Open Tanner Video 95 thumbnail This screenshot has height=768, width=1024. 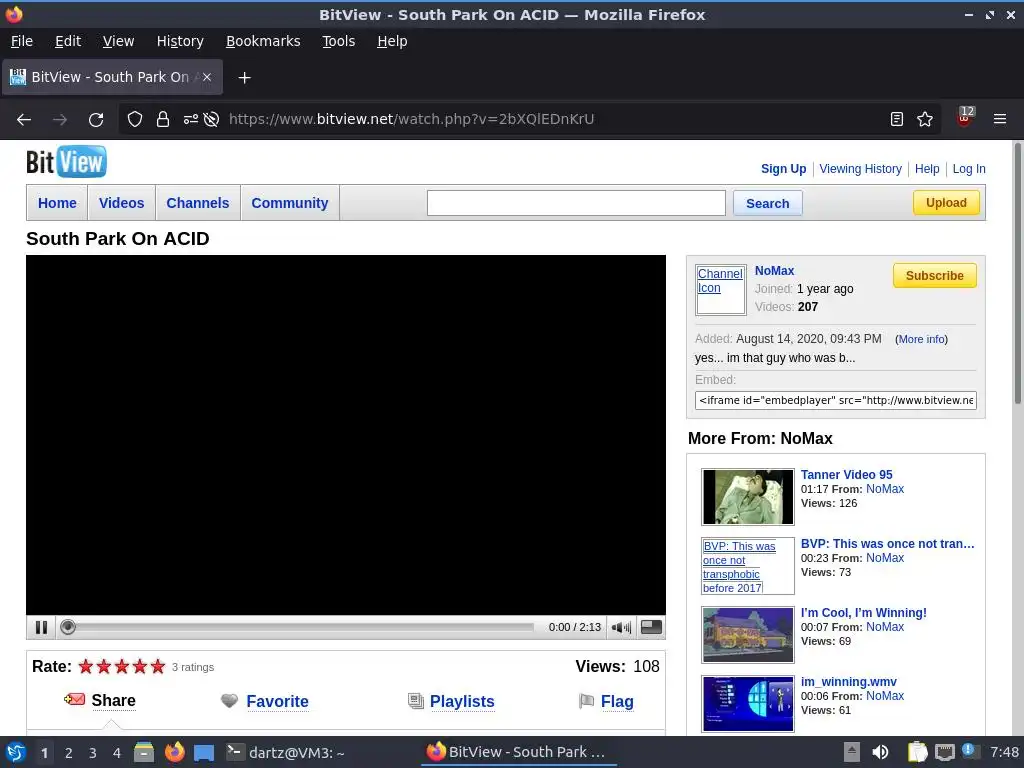[x=748, y=497]
